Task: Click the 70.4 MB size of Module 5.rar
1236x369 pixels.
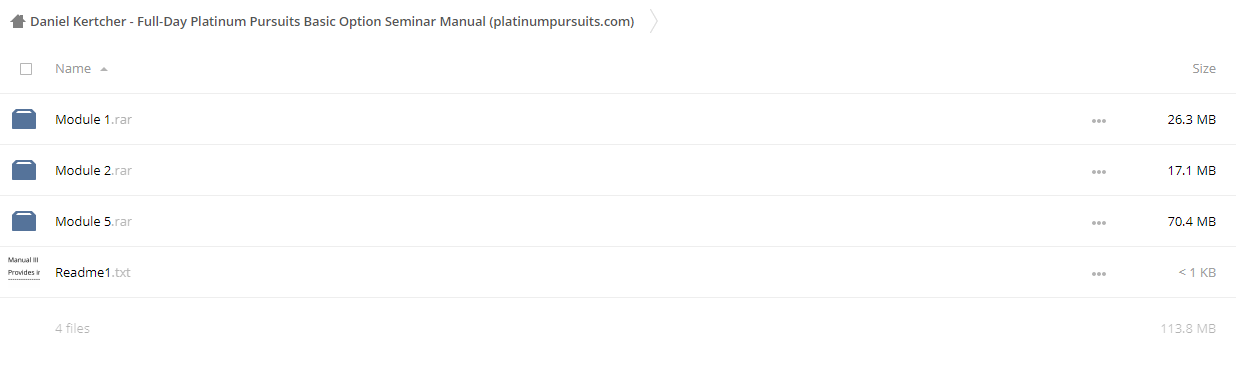Action: (1192, 221)
